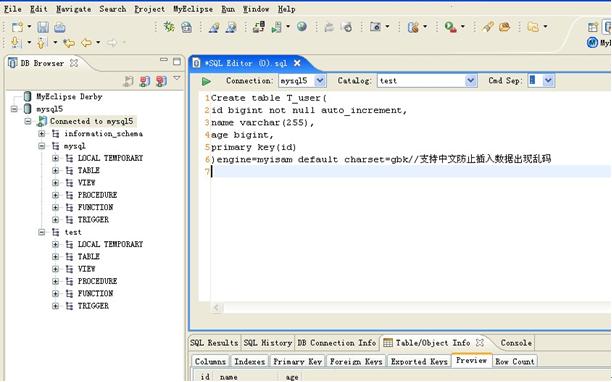612x382 pixels.
Task: Click the Print toolbar icon
Action: (x=60, y=27)
